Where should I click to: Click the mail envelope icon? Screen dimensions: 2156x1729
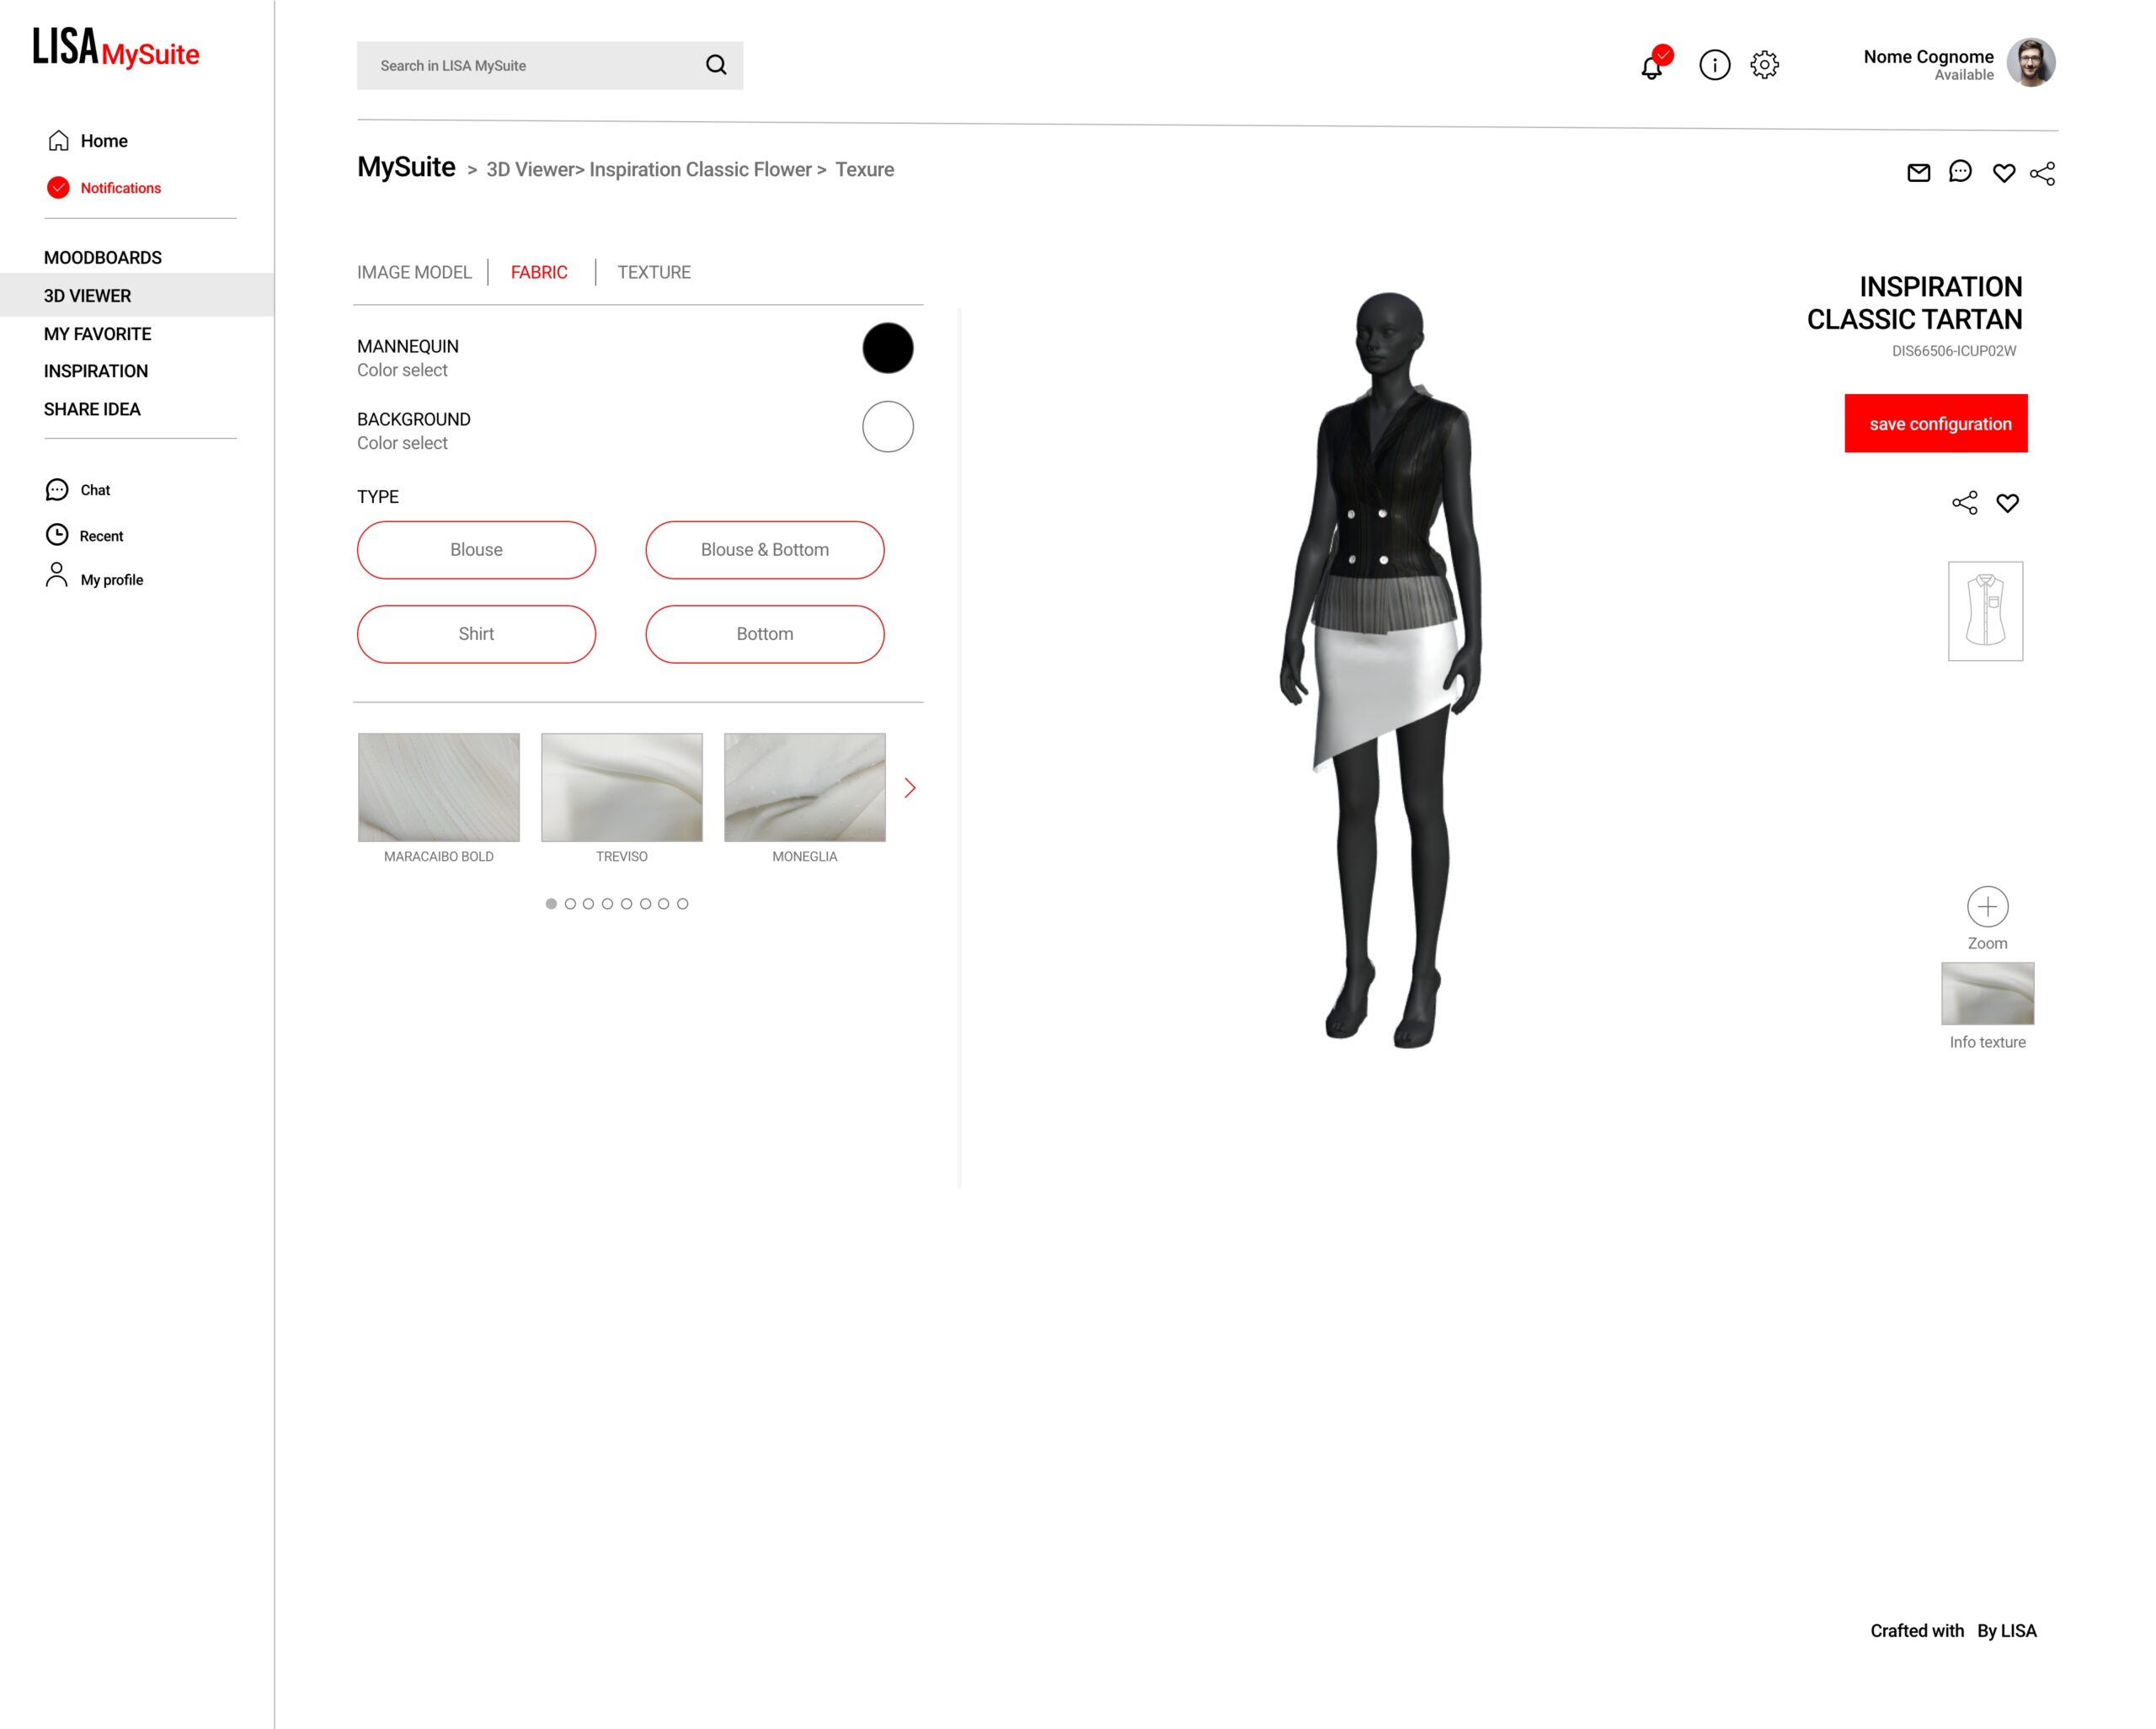pos(1918,173)
